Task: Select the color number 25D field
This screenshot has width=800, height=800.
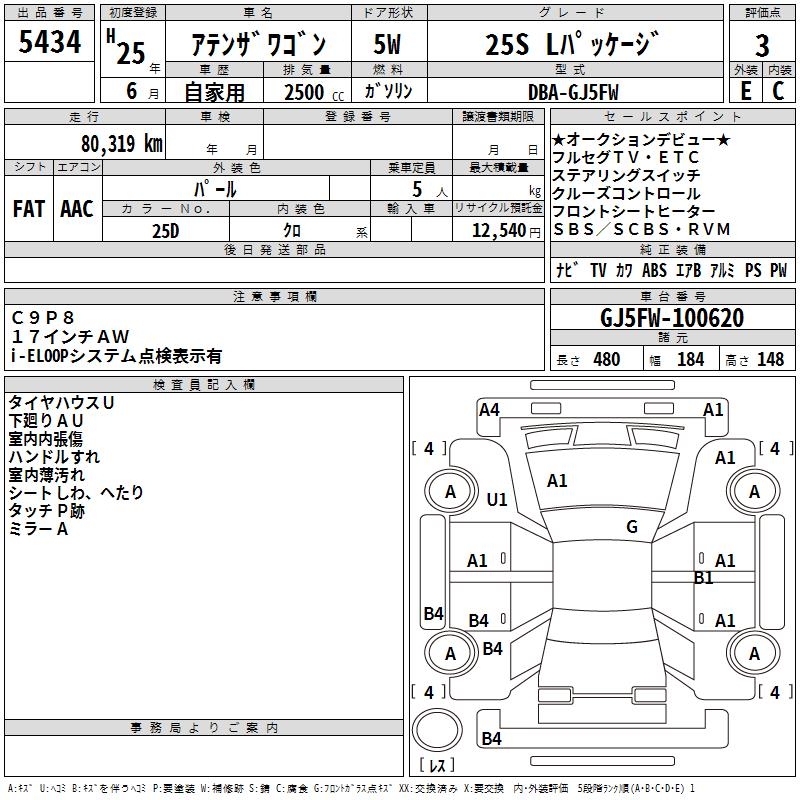Action: pyautogui.click(x=166, y=230)
